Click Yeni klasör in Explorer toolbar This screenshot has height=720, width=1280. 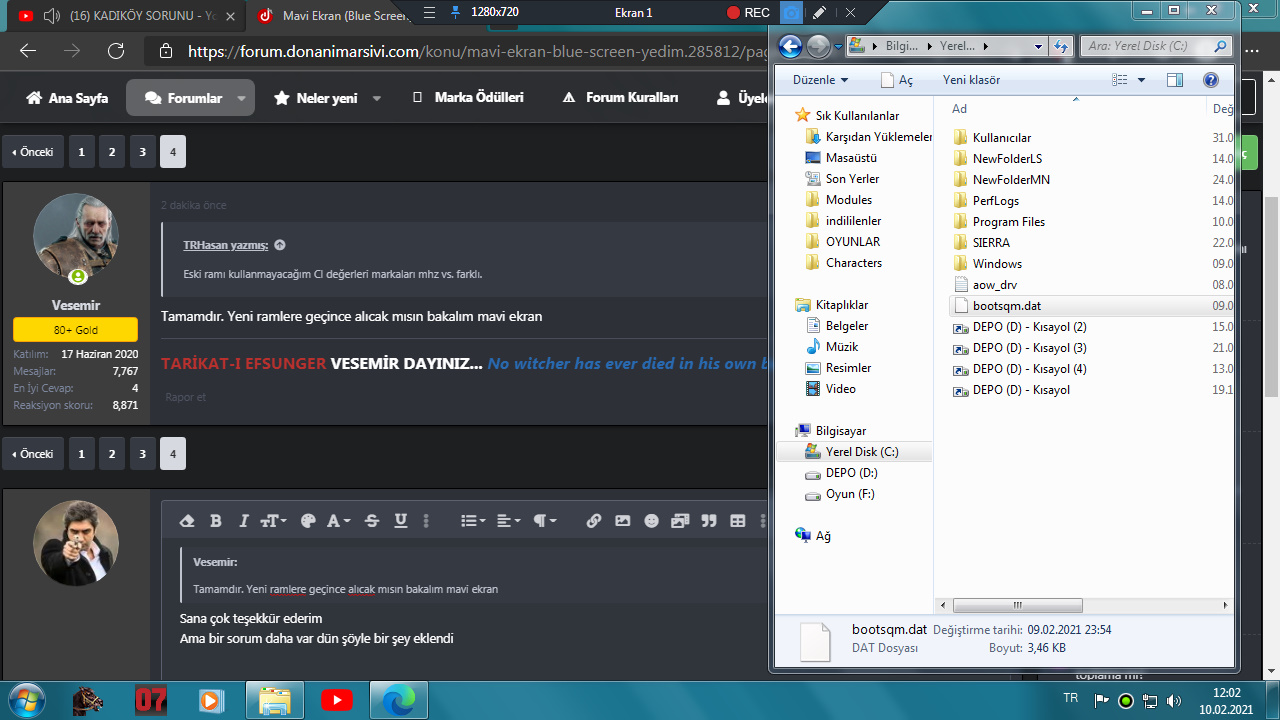pos(971,80)
